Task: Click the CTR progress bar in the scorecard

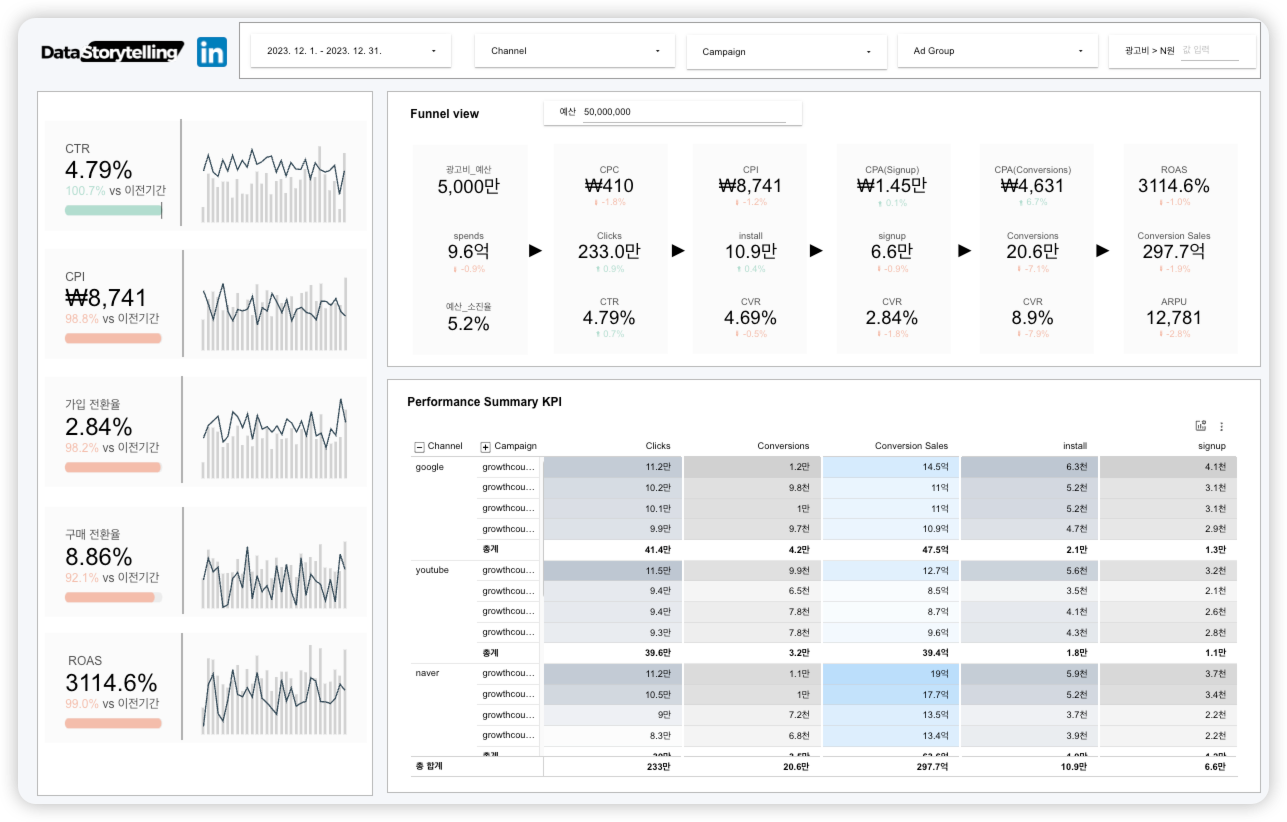Action: [x=113, y=210]
